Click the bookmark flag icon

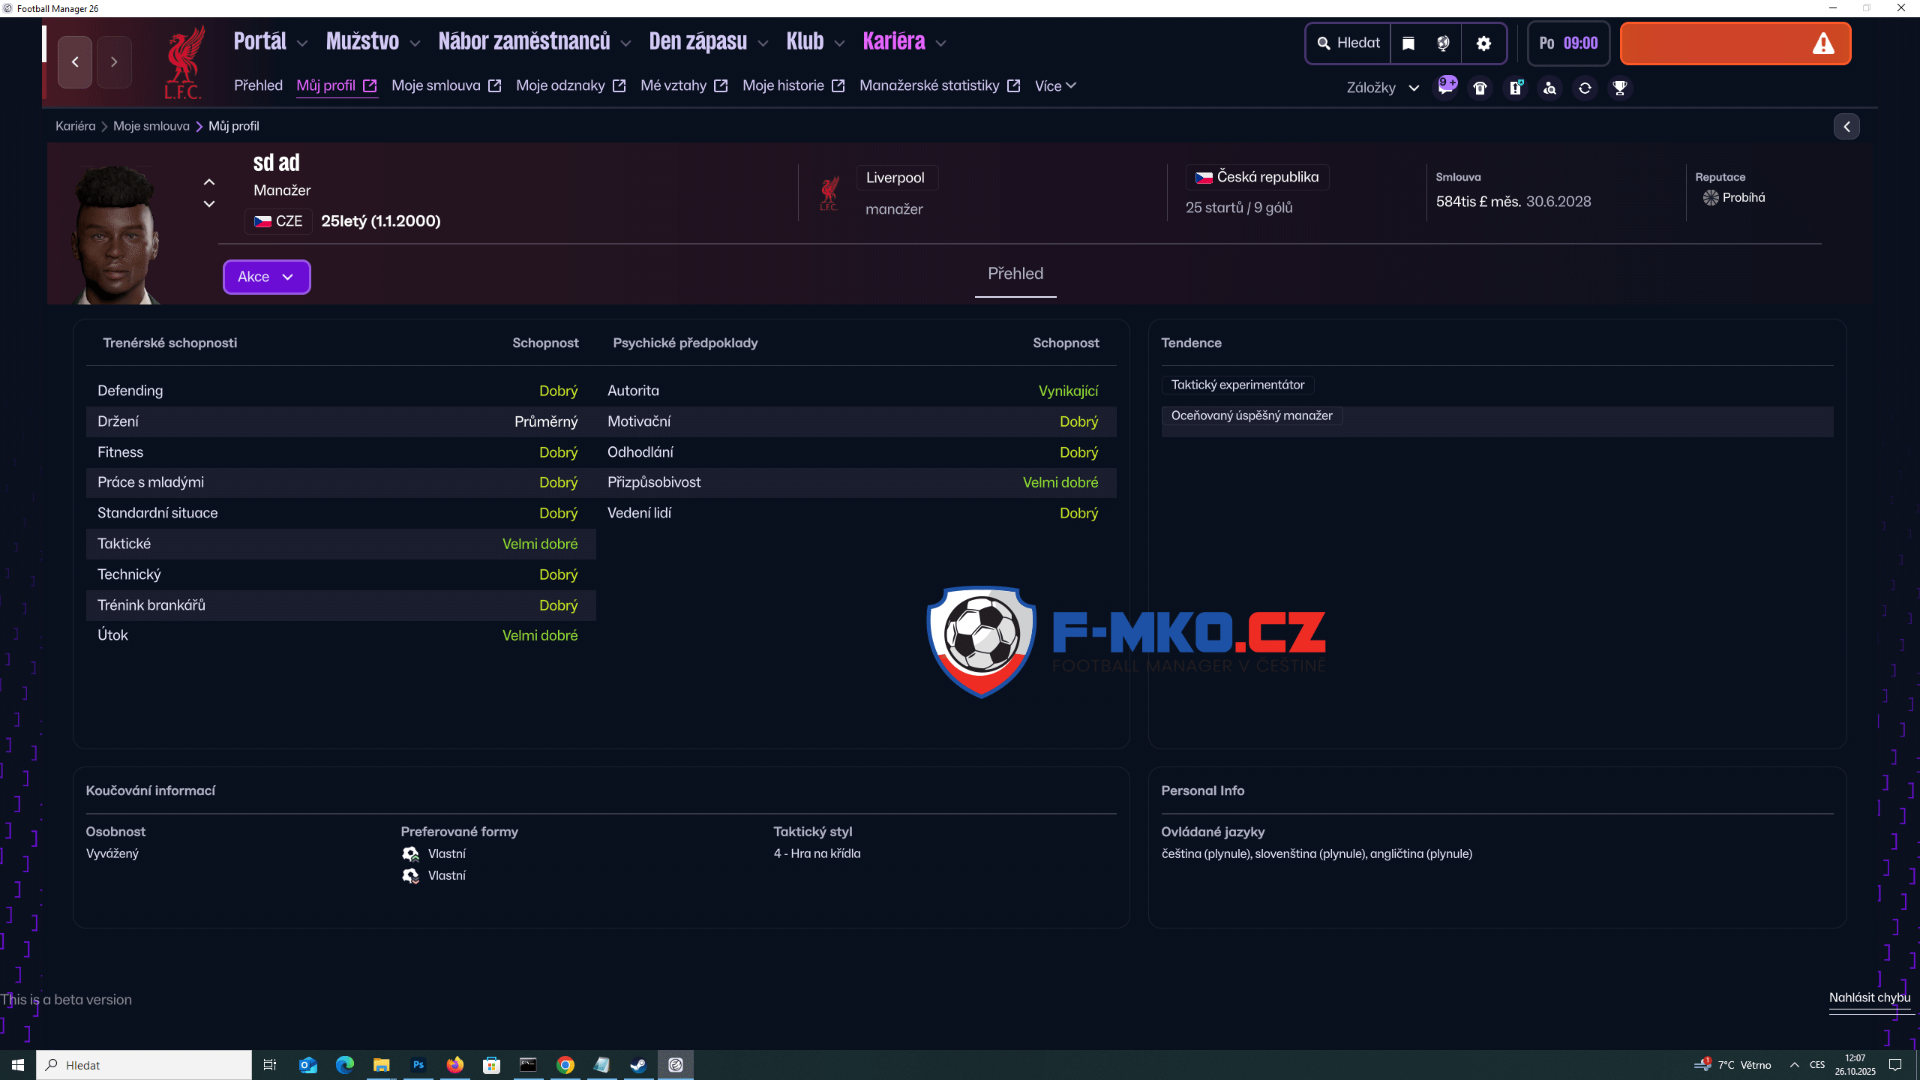[1408, 43]
